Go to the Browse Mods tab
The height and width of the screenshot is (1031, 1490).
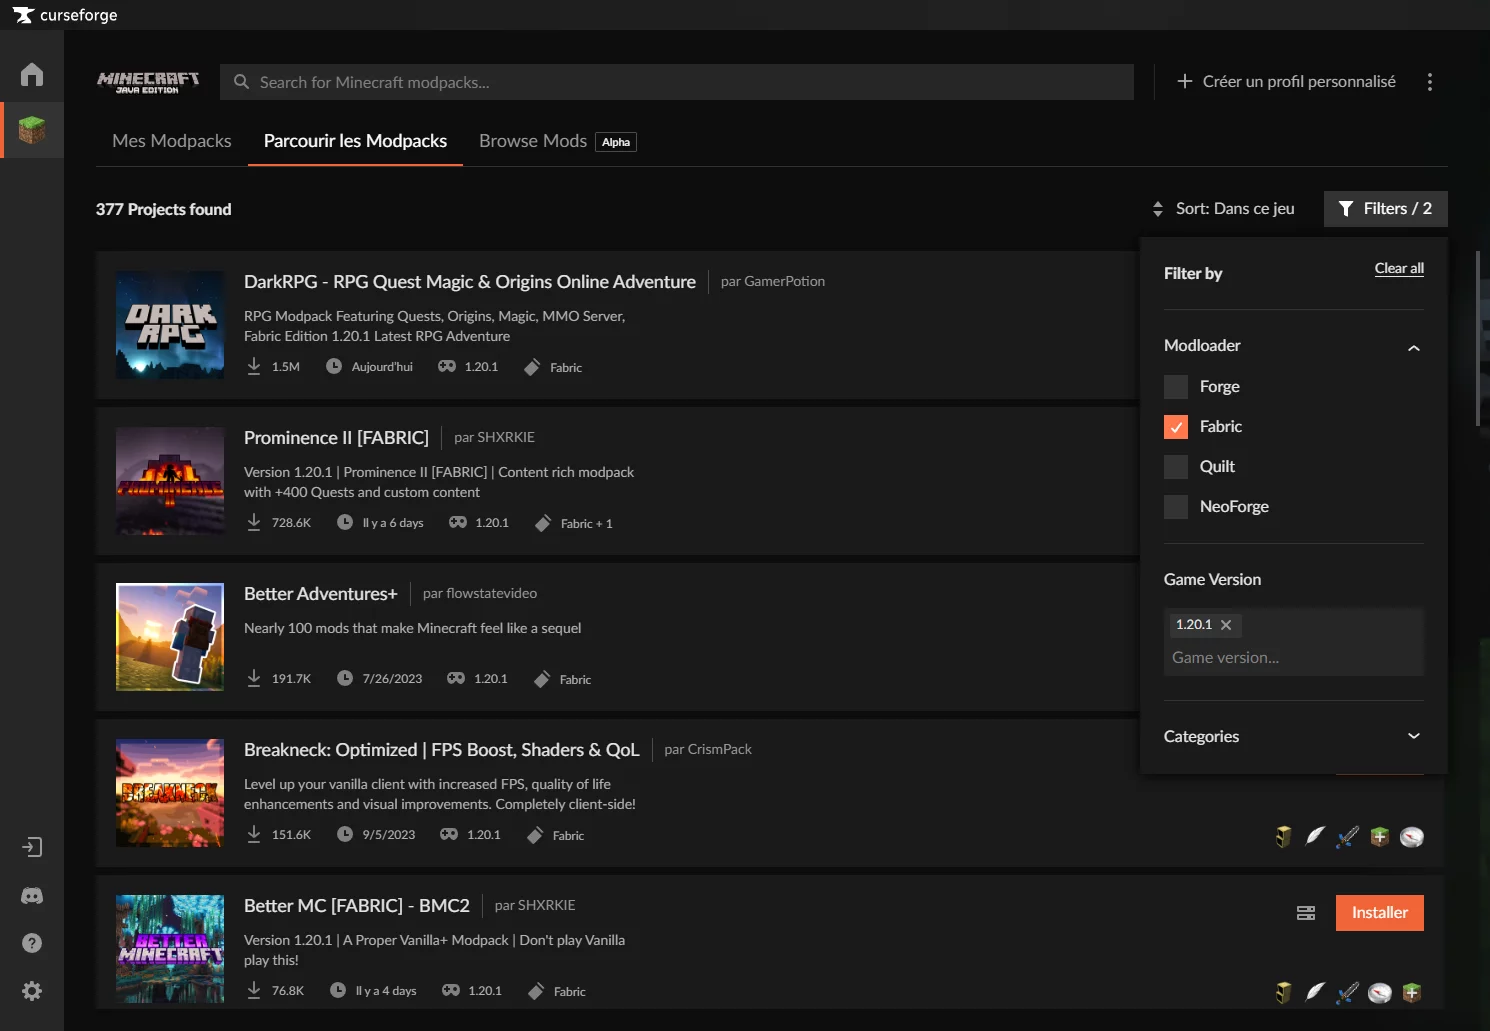tap(533, 141)
